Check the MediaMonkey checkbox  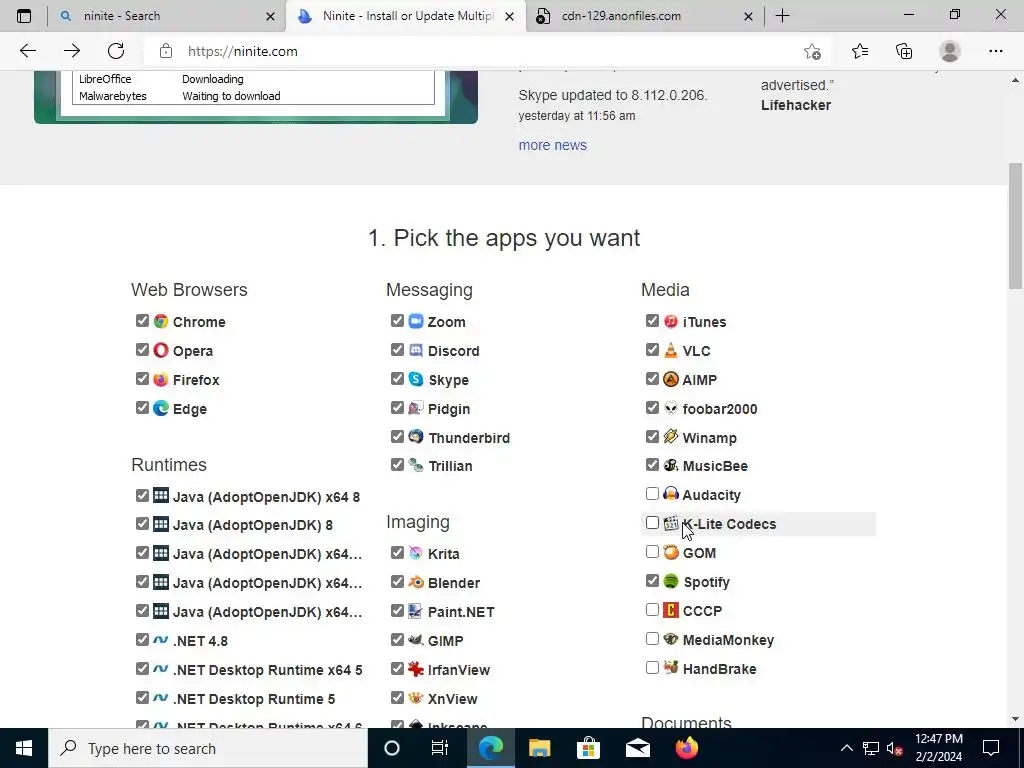[652, 639]
